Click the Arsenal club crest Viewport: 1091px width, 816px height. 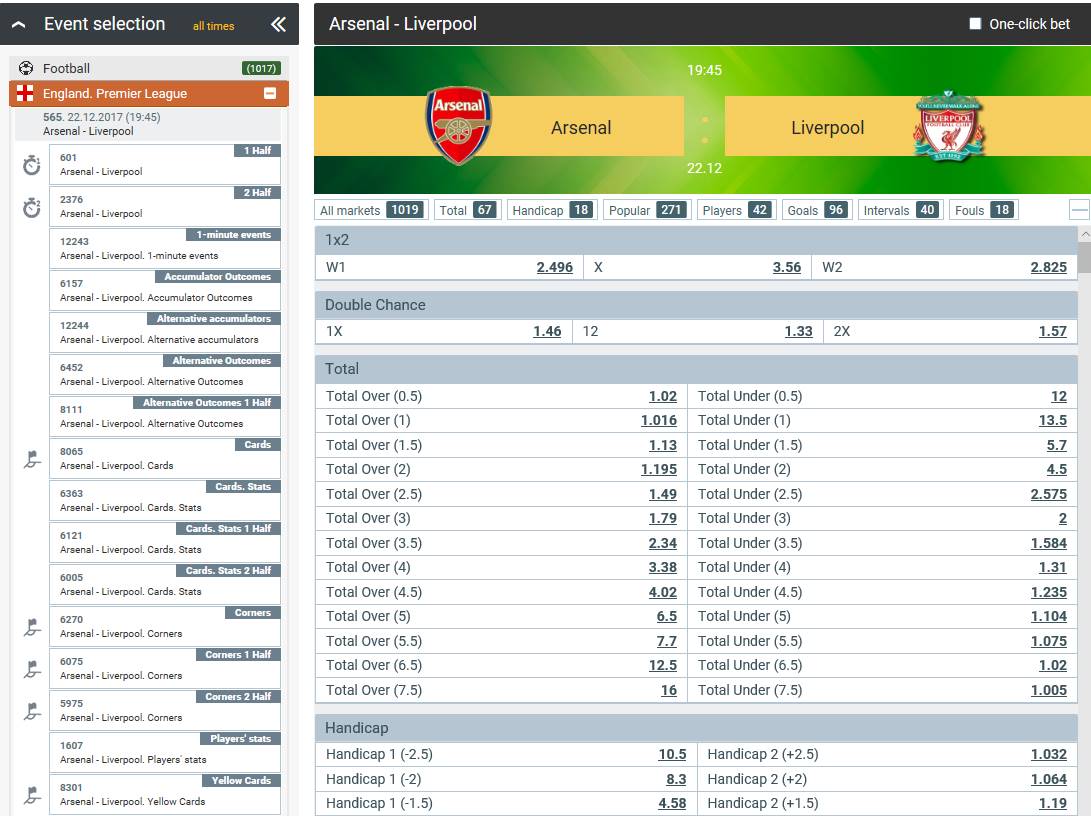click(x=459, y=125)
